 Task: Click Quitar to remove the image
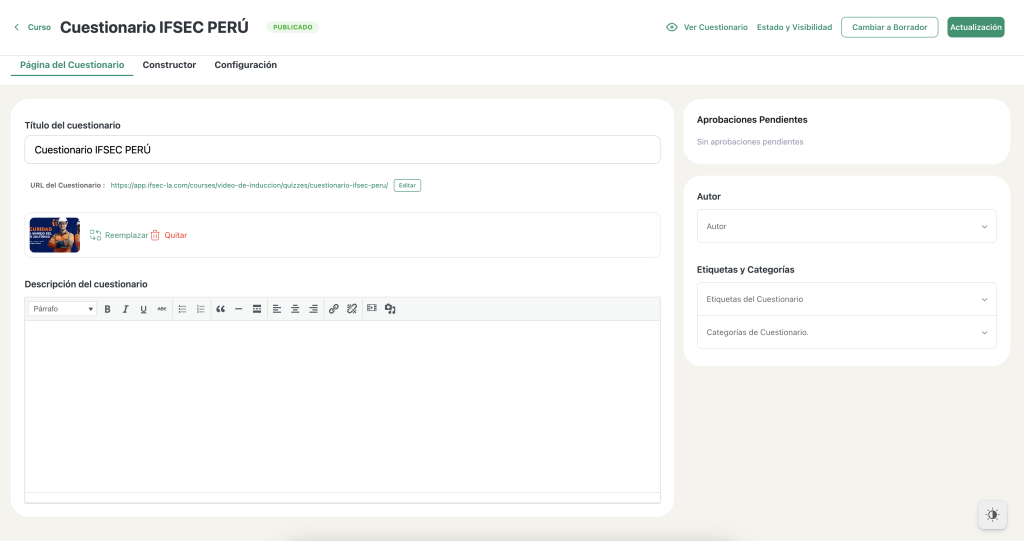pos(176,235)
